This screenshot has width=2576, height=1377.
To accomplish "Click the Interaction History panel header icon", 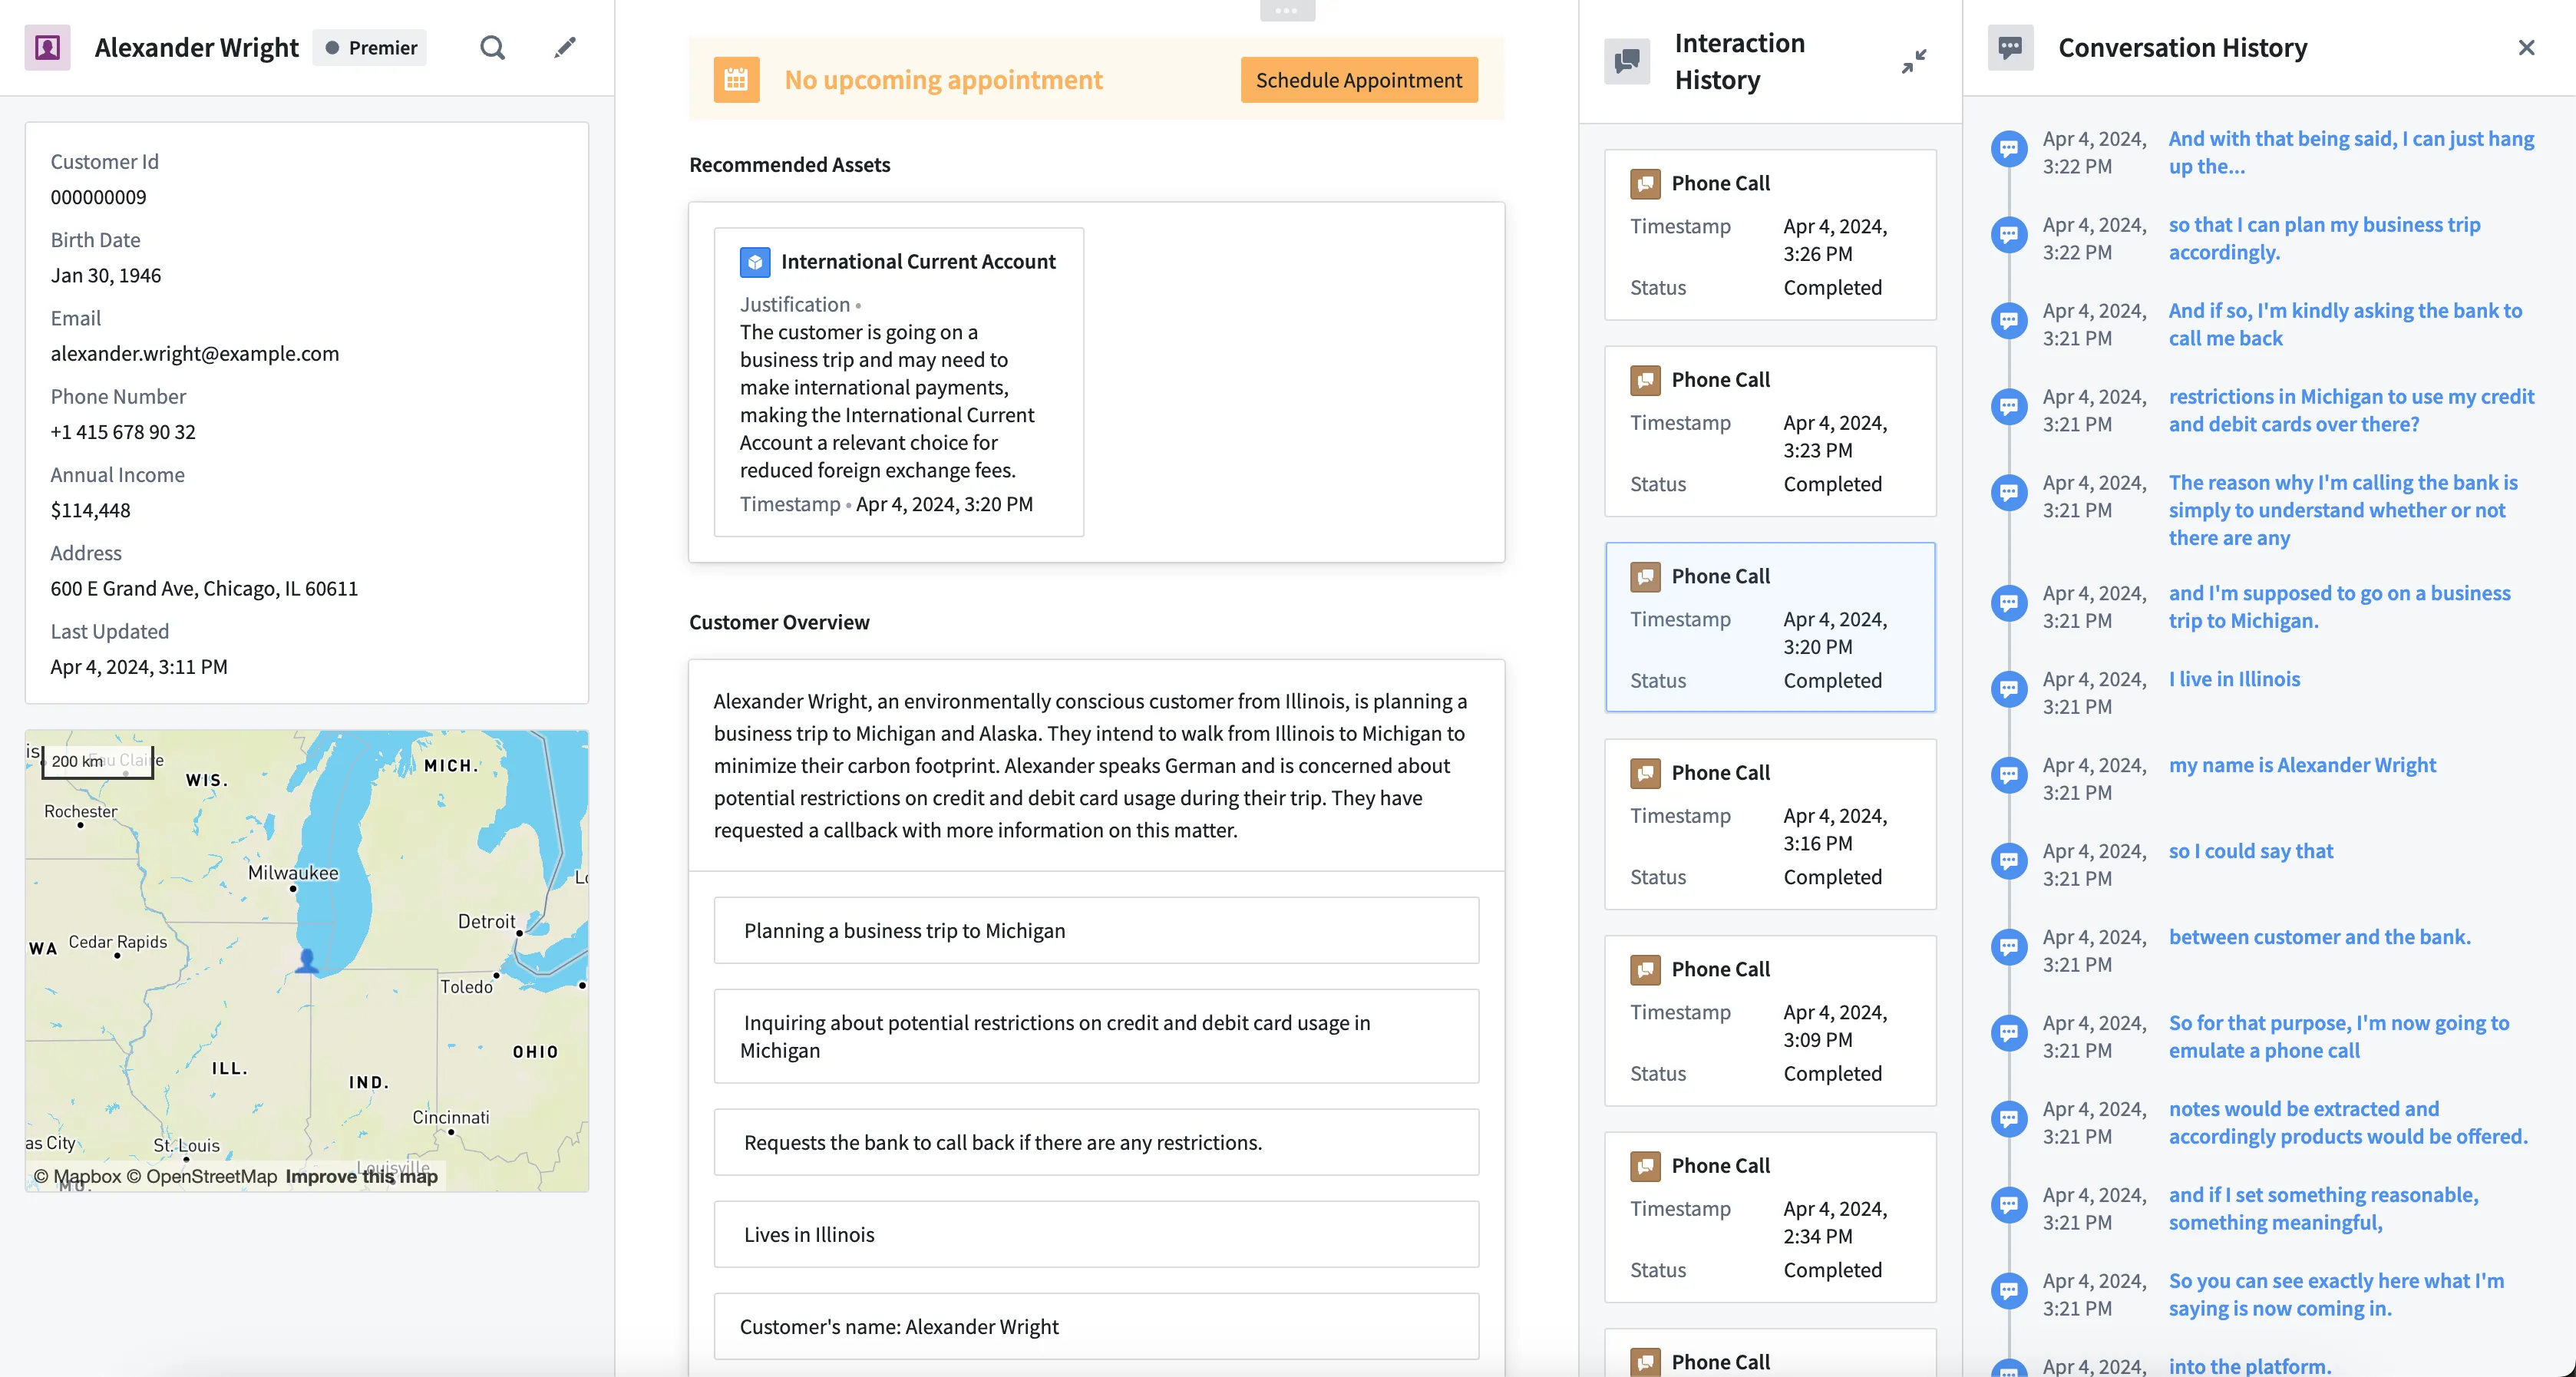I will tap(1627, 61).
